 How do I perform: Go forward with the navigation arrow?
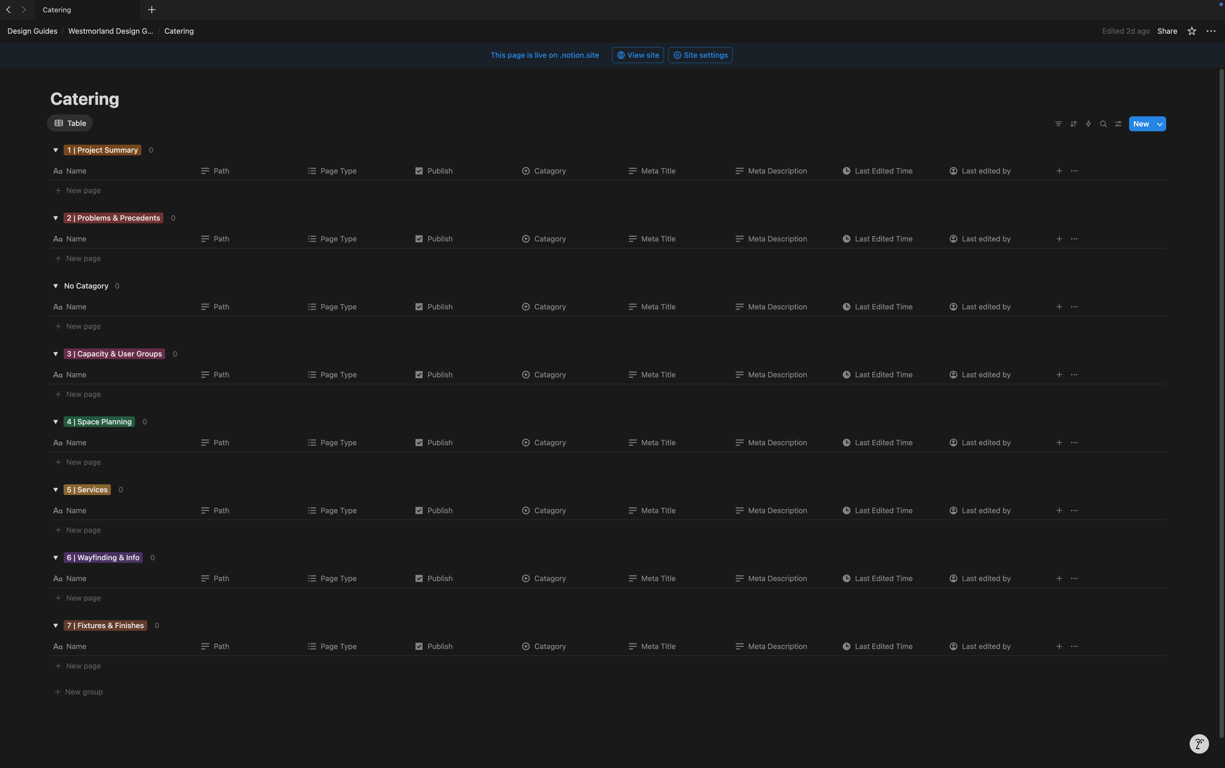[x=24, y=10]
